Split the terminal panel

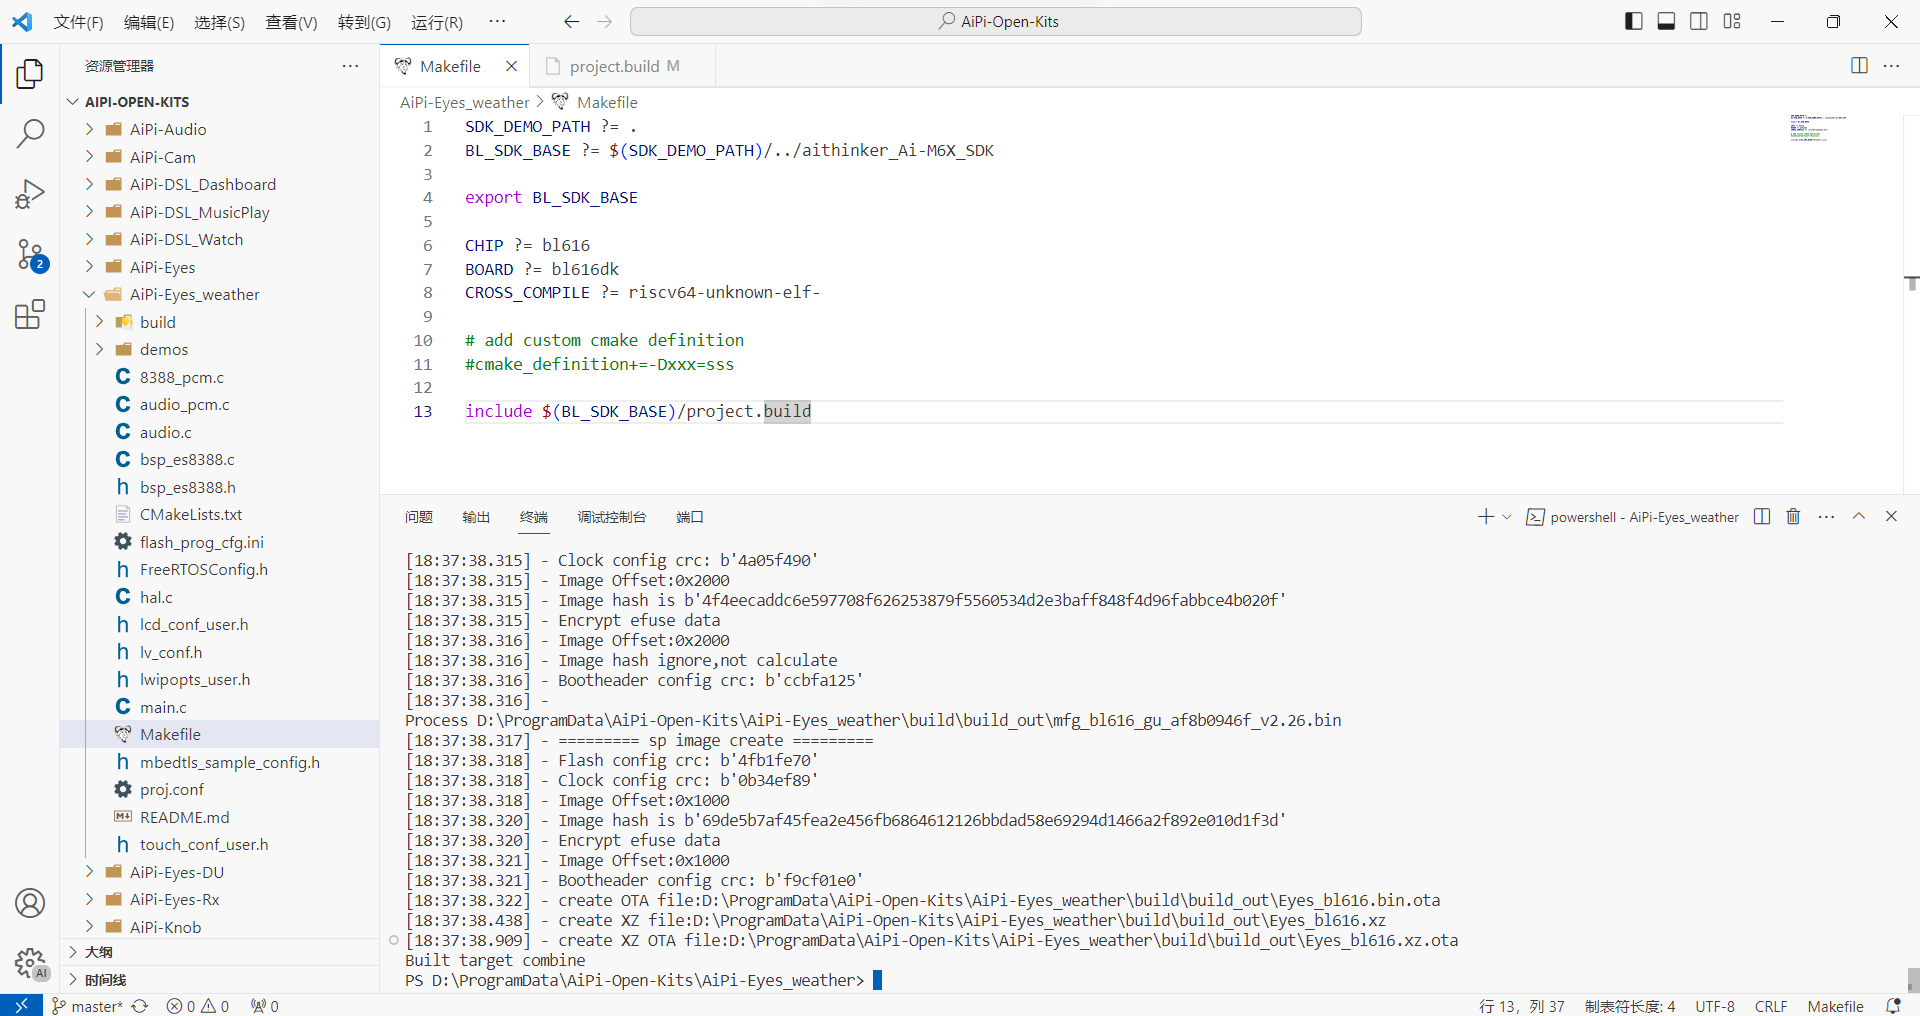1762,517
